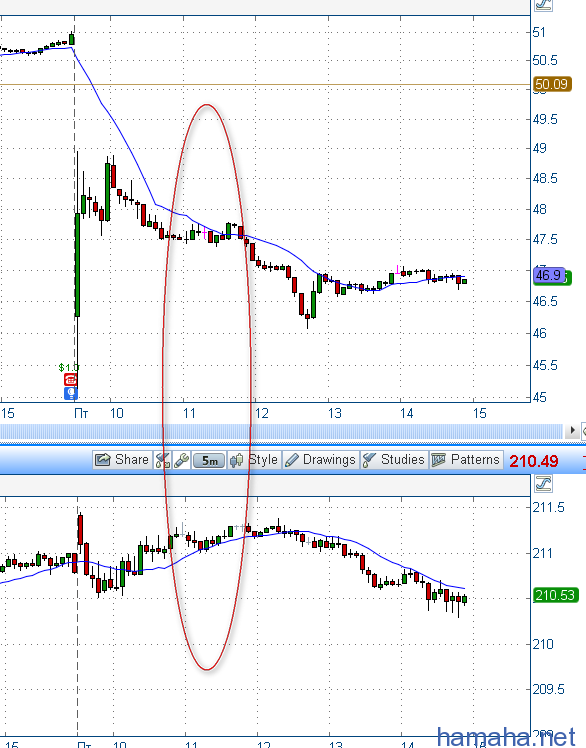Click the 211.5 price axis label
The width and height of the screenshot is (586, 748).
tap(548, 508)
